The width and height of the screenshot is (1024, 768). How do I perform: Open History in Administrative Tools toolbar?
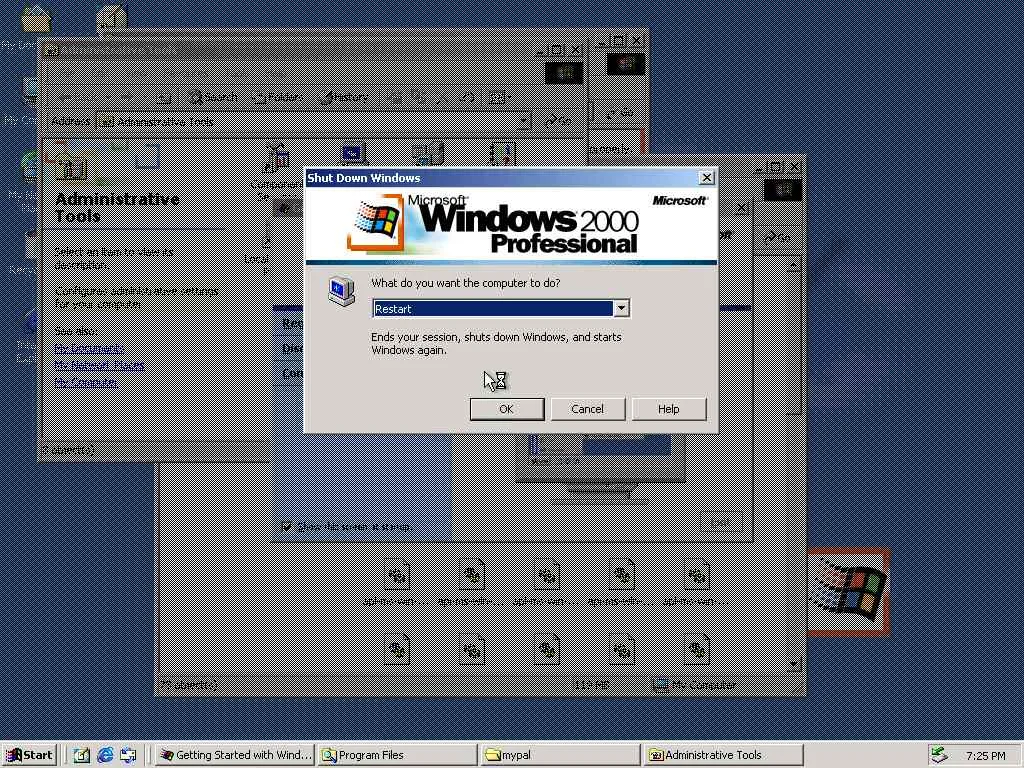click(344, 97)
